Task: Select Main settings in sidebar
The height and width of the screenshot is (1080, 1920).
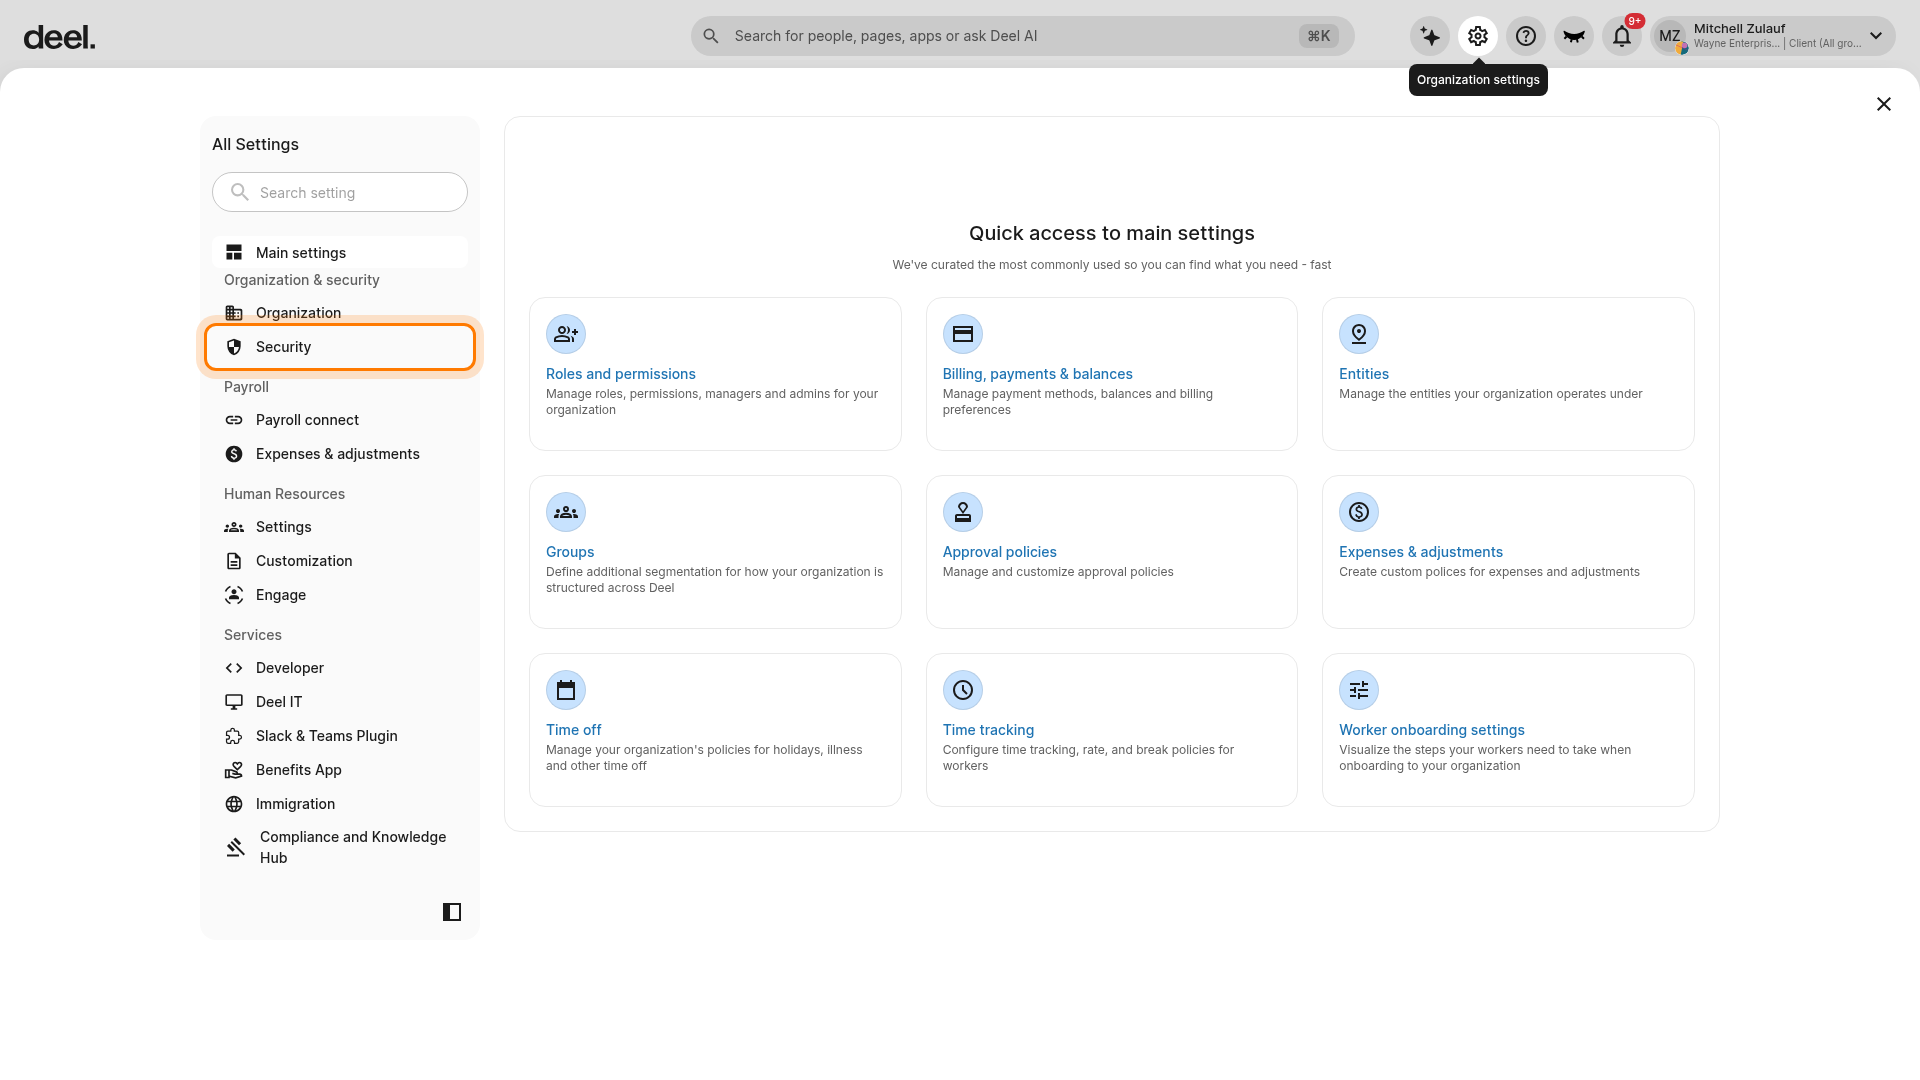Action: click(340, 252)
